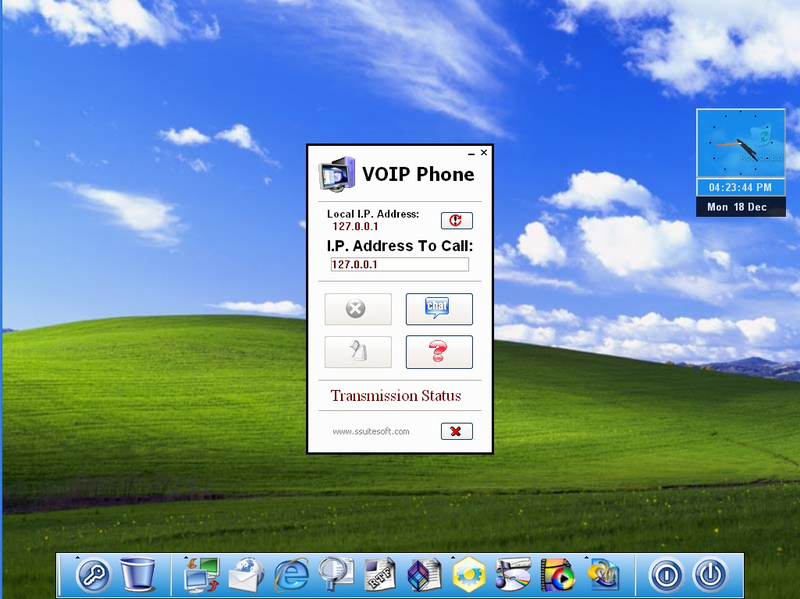Open the recycle bin in the dock
Viewport: 800px width, 599px height.
(x=138, y=574)
